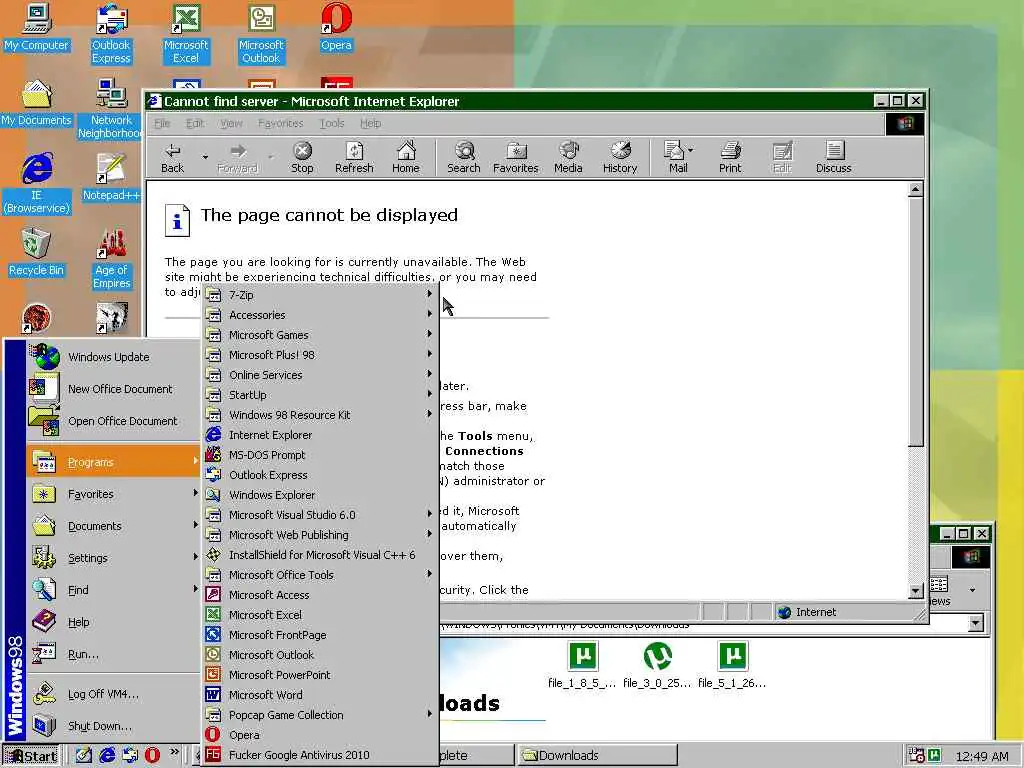Switch to Downloads taskbar button

coord(597,756)
